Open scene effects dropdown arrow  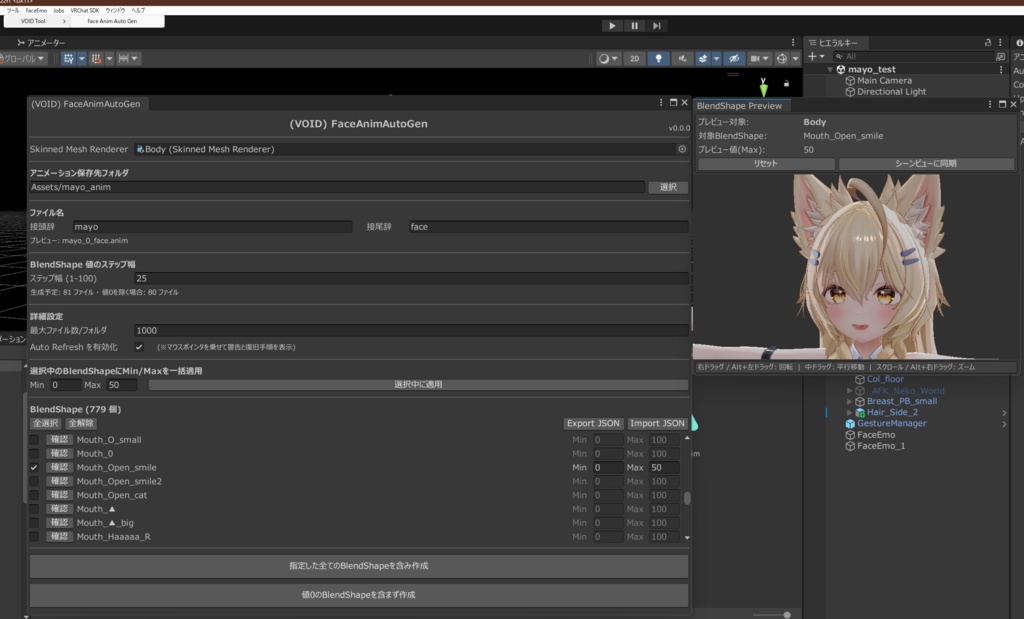(716, 58)
